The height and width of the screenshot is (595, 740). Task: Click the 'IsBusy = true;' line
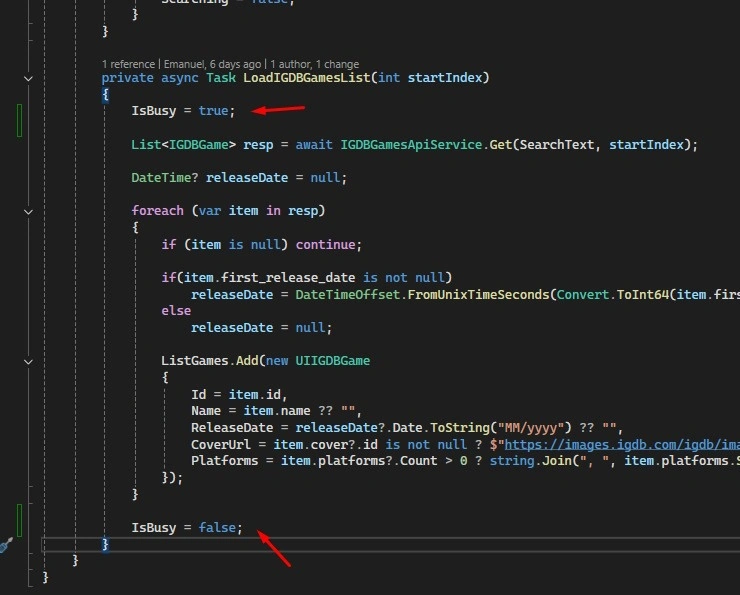click(183, 111)
